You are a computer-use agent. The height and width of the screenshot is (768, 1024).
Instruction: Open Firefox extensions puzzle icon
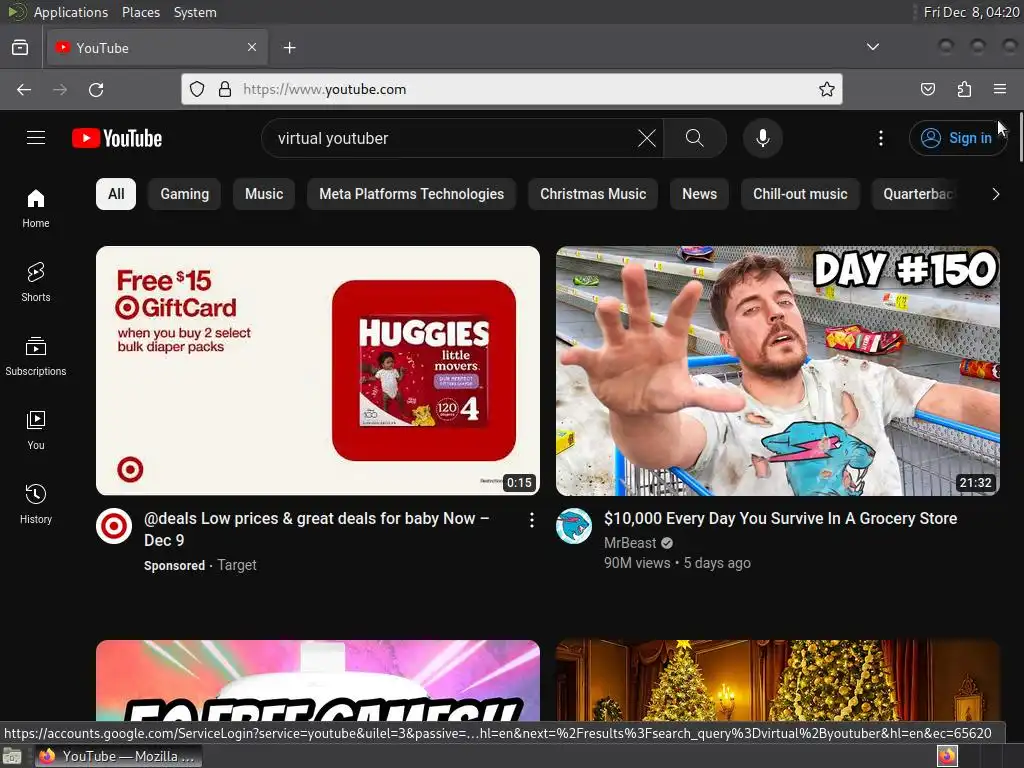pos(964,89)
